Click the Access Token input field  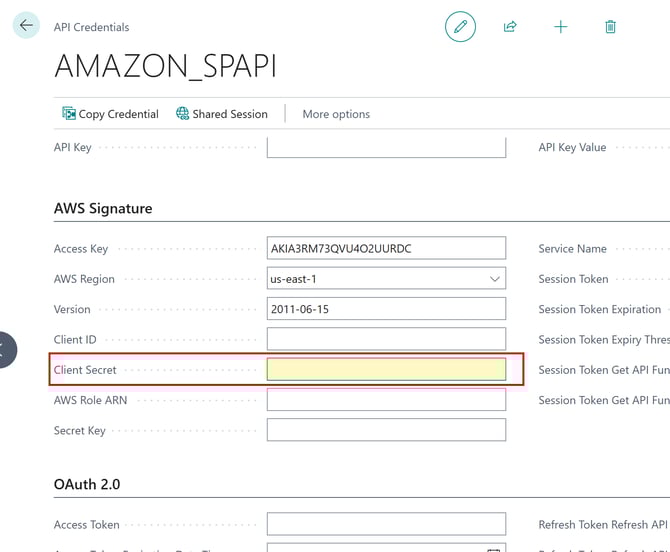386,524
